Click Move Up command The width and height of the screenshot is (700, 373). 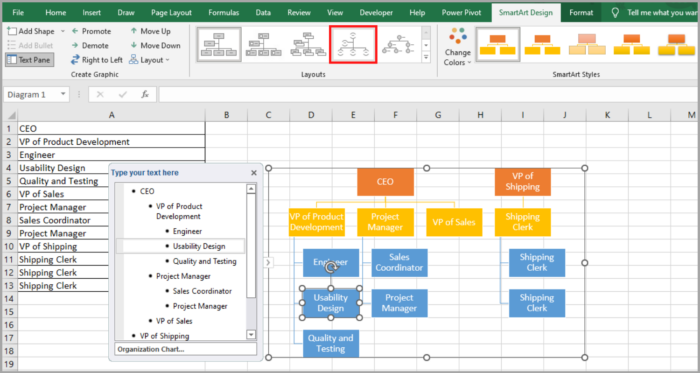(x=150, y=31)
